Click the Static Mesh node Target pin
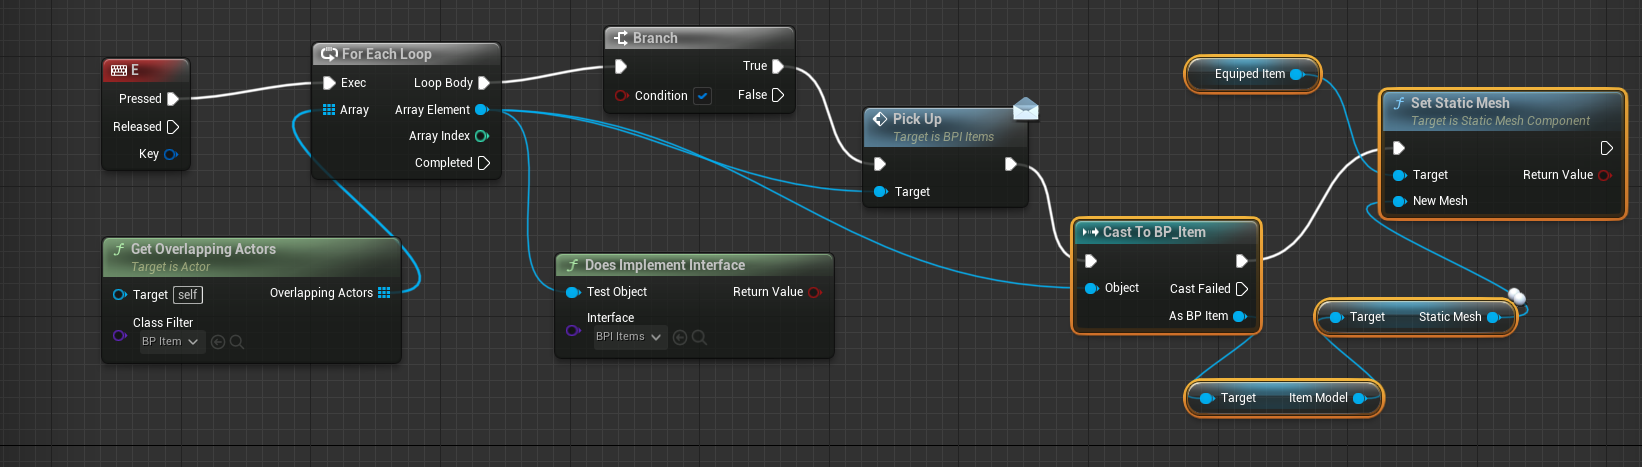Screen dimensions: 1642x467 (x=1336, y=317)
